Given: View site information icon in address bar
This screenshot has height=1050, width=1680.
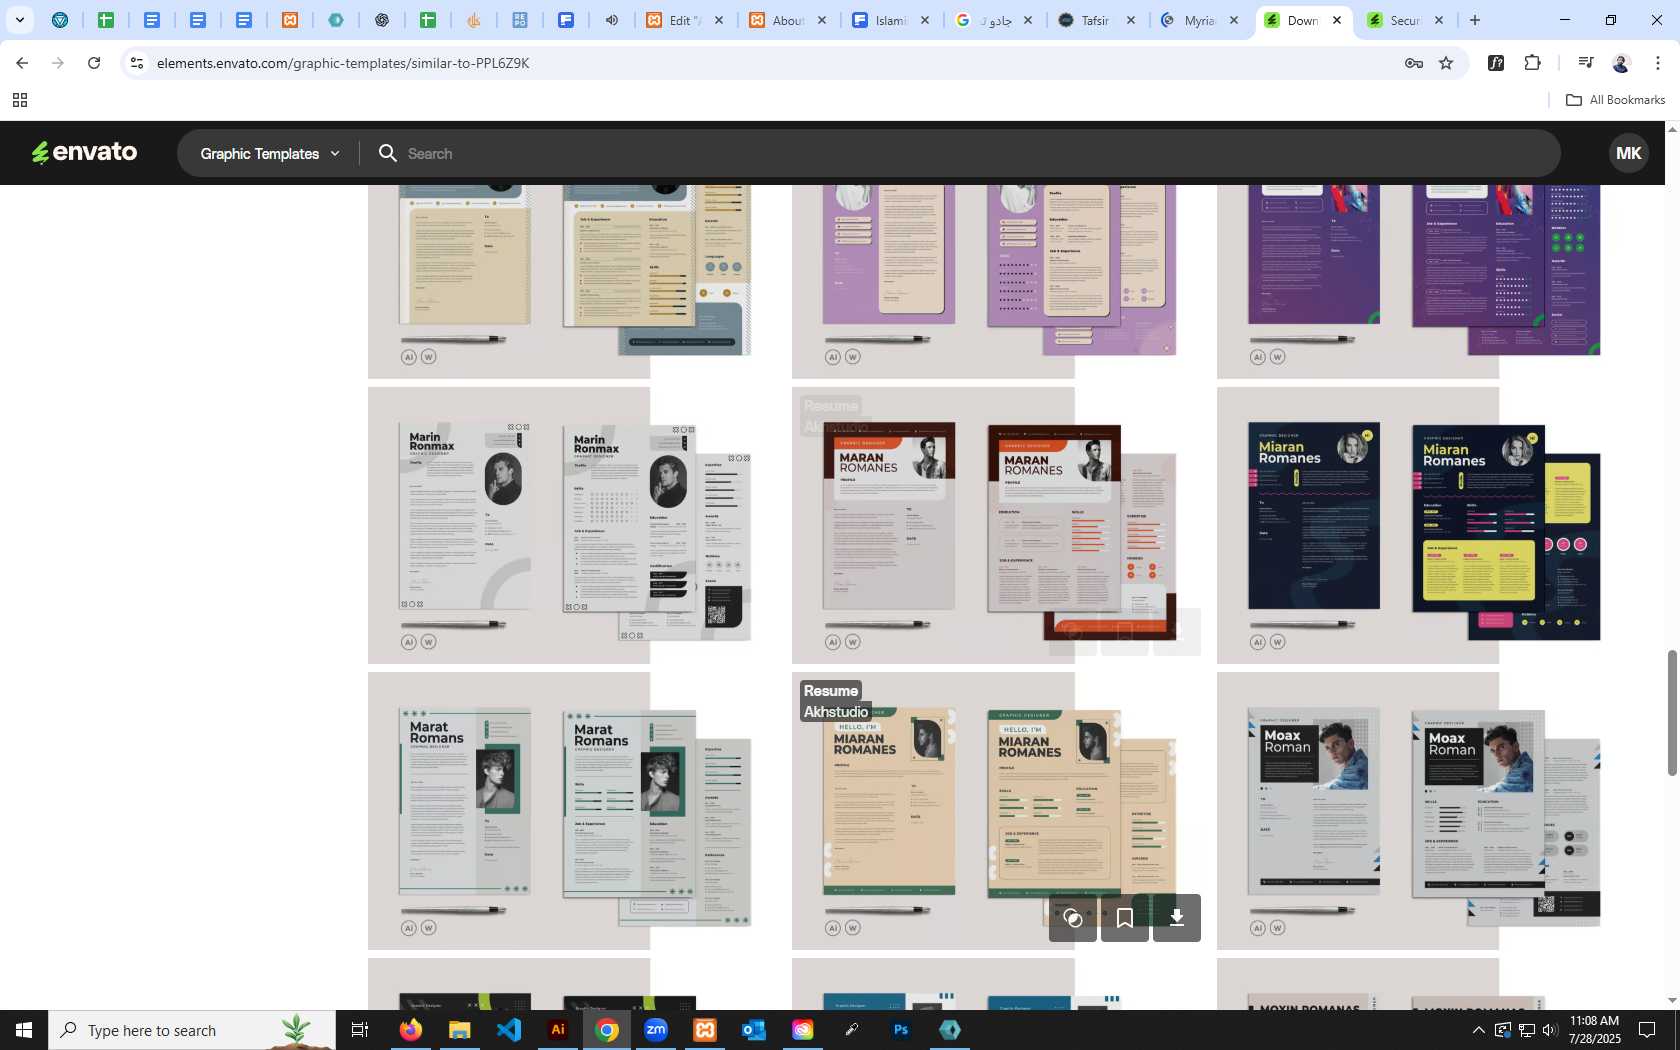Looking at the screenshot, I should 137,63.
